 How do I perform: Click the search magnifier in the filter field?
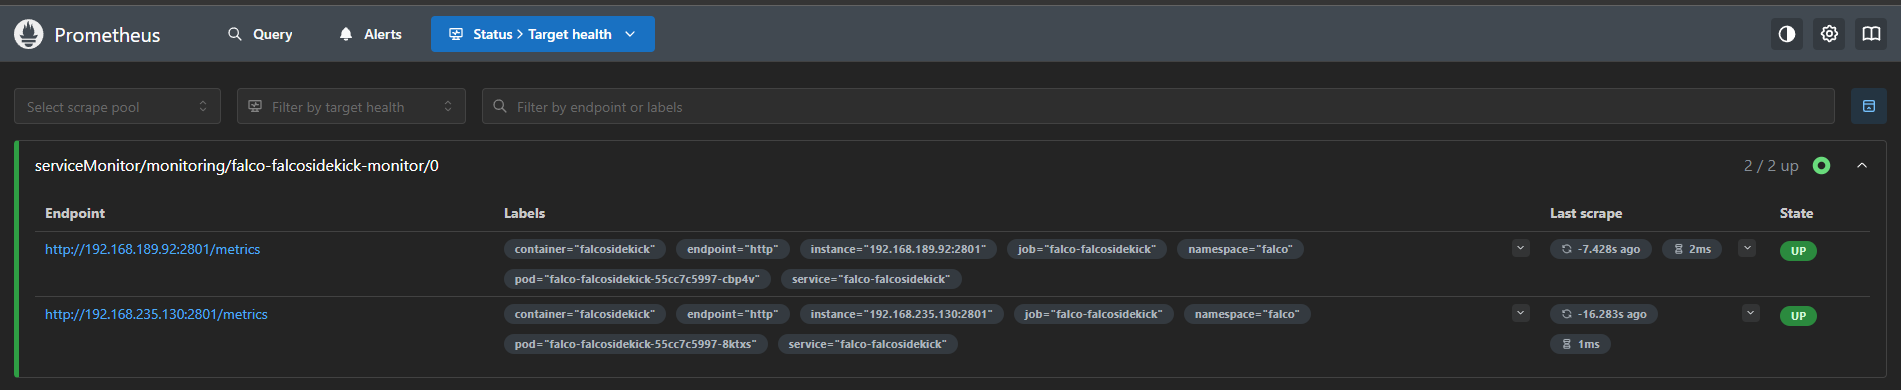[500, 106]
